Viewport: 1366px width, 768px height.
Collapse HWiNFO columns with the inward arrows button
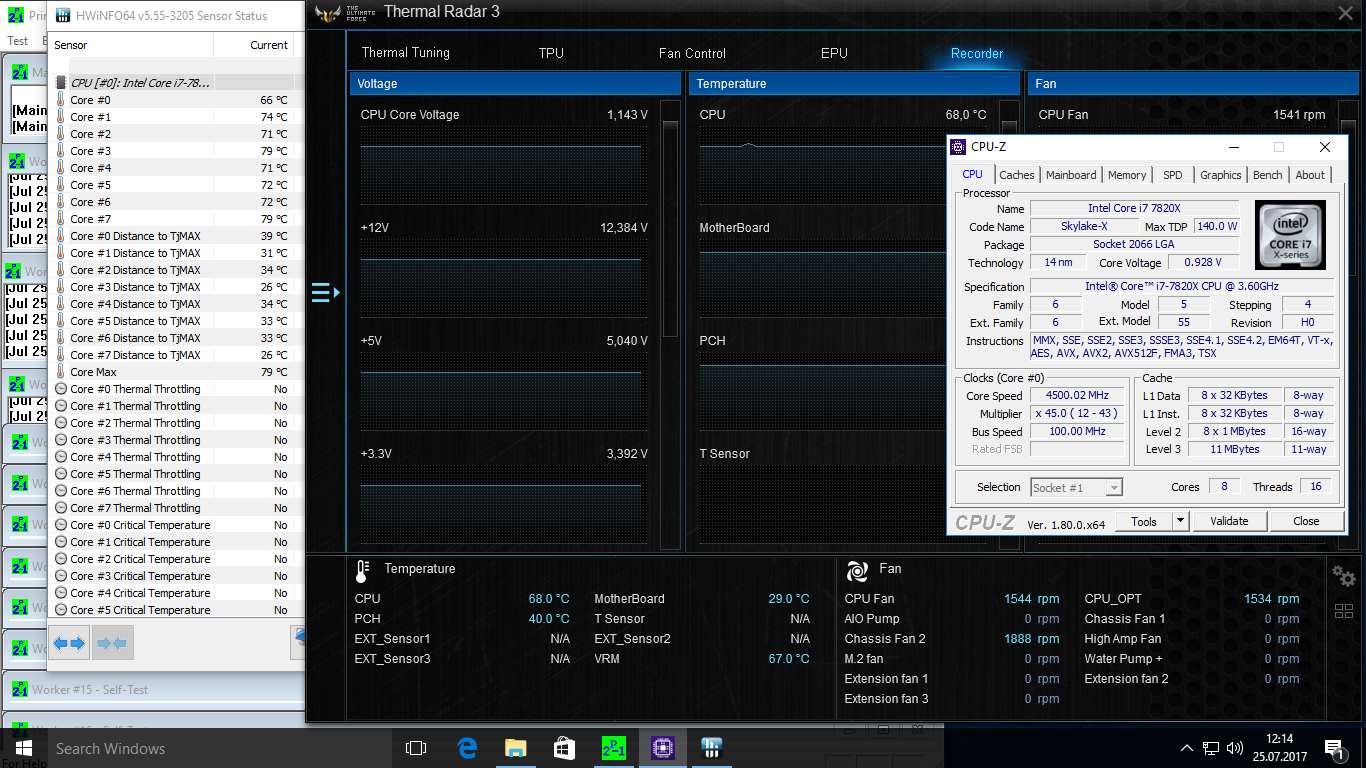point(111,643)
